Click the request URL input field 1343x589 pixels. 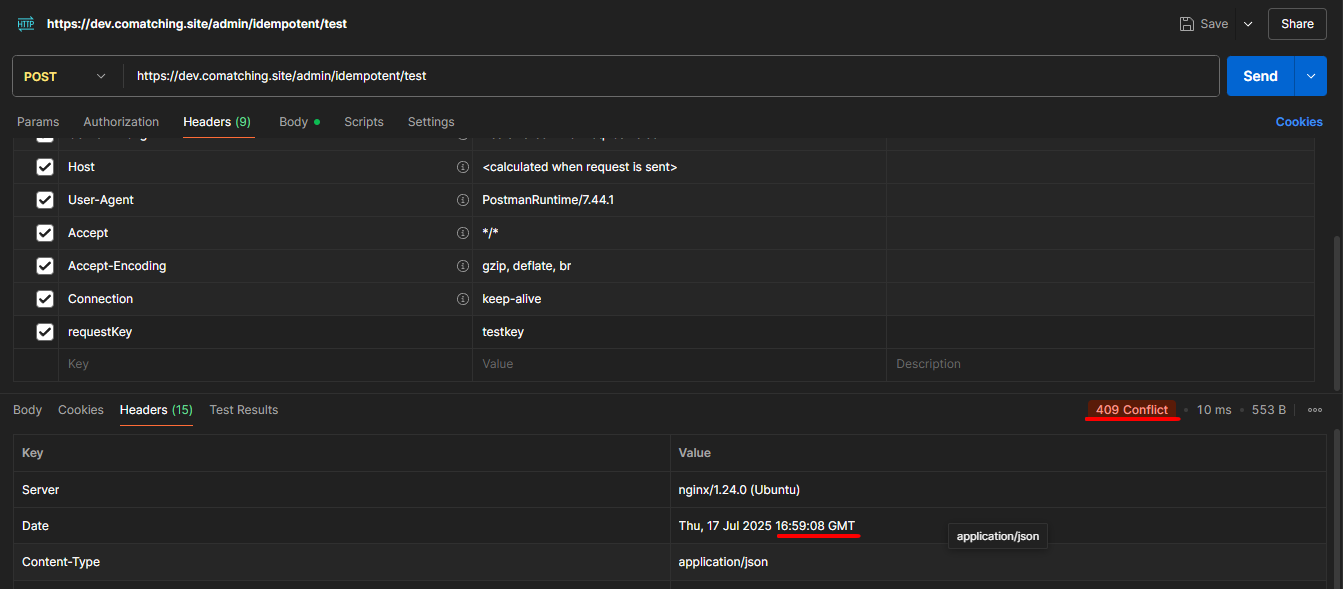click(x=670, y=76)
